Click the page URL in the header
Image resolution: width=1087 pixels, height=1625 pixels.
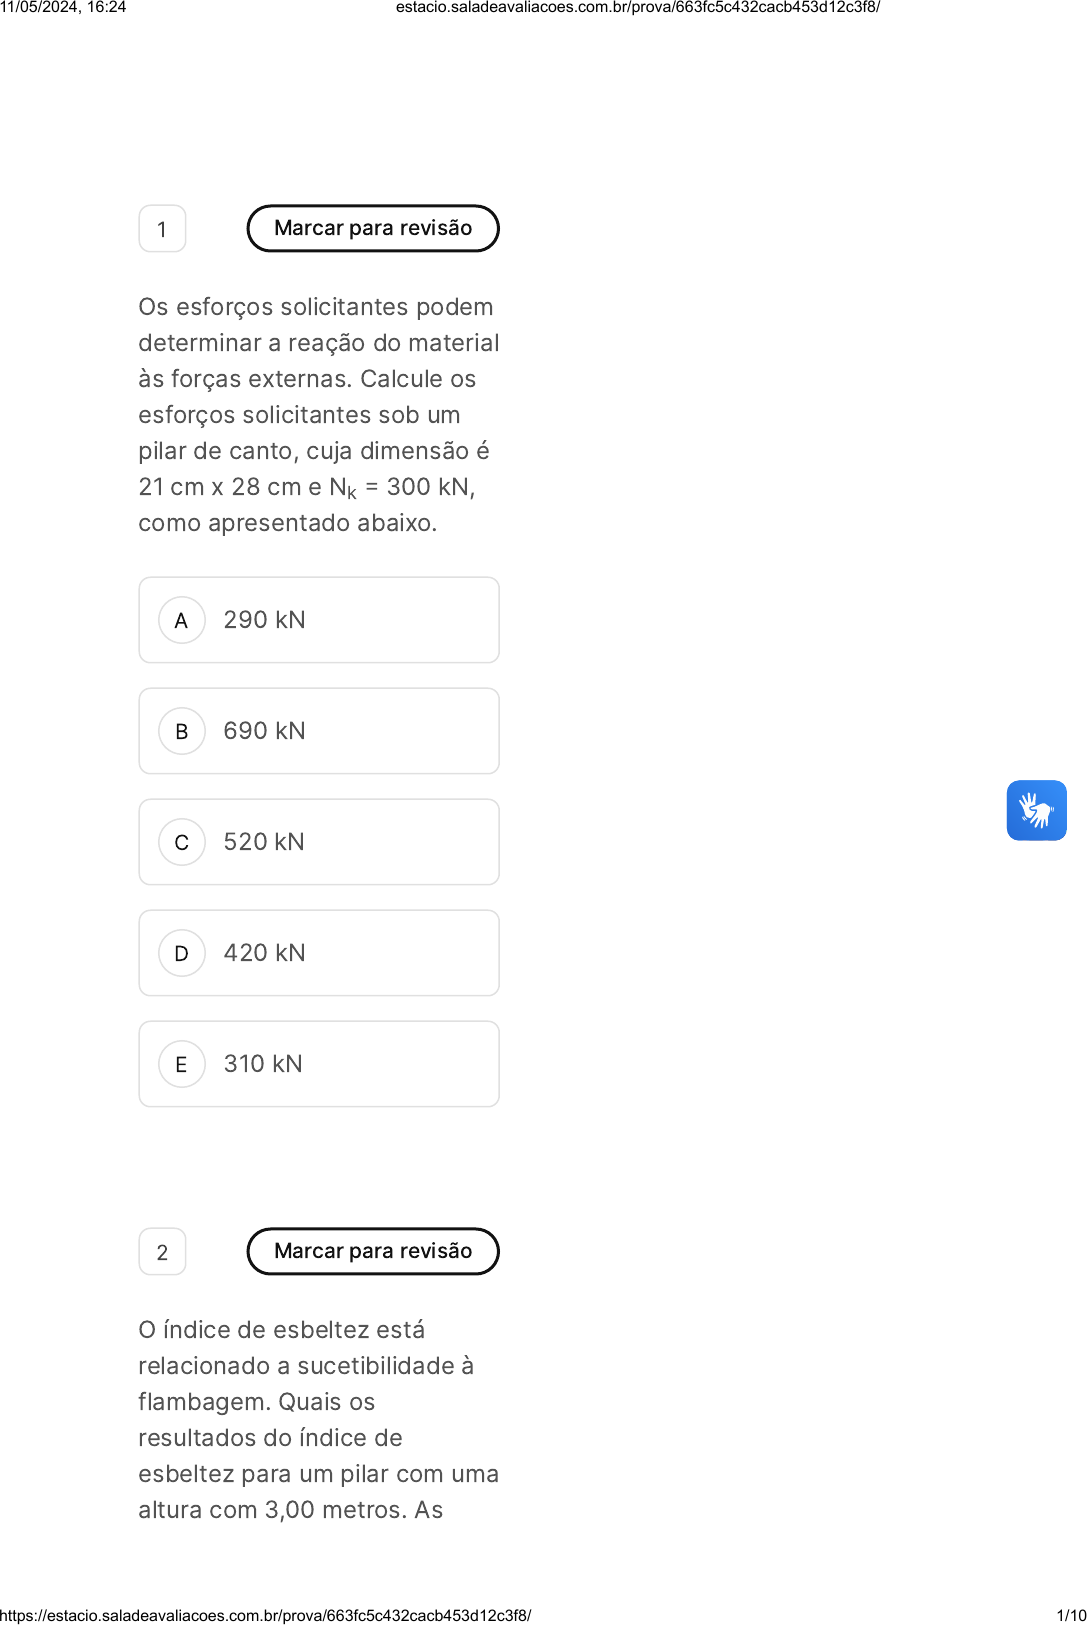638,7
